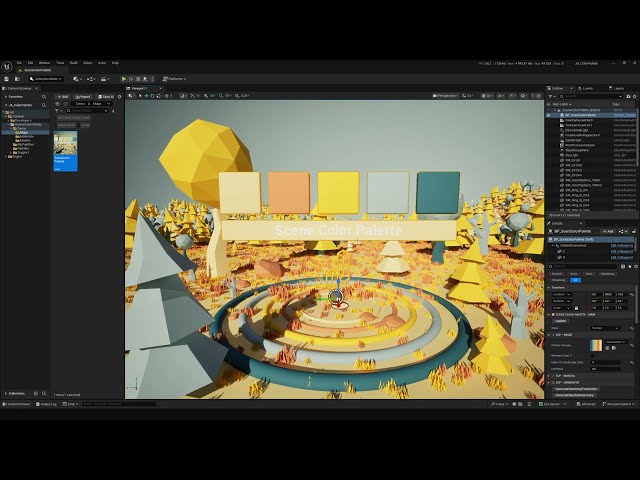The width and height of the screenshot is (640, 480).
Task: Click the green Play button
Action: pos(124,79)
